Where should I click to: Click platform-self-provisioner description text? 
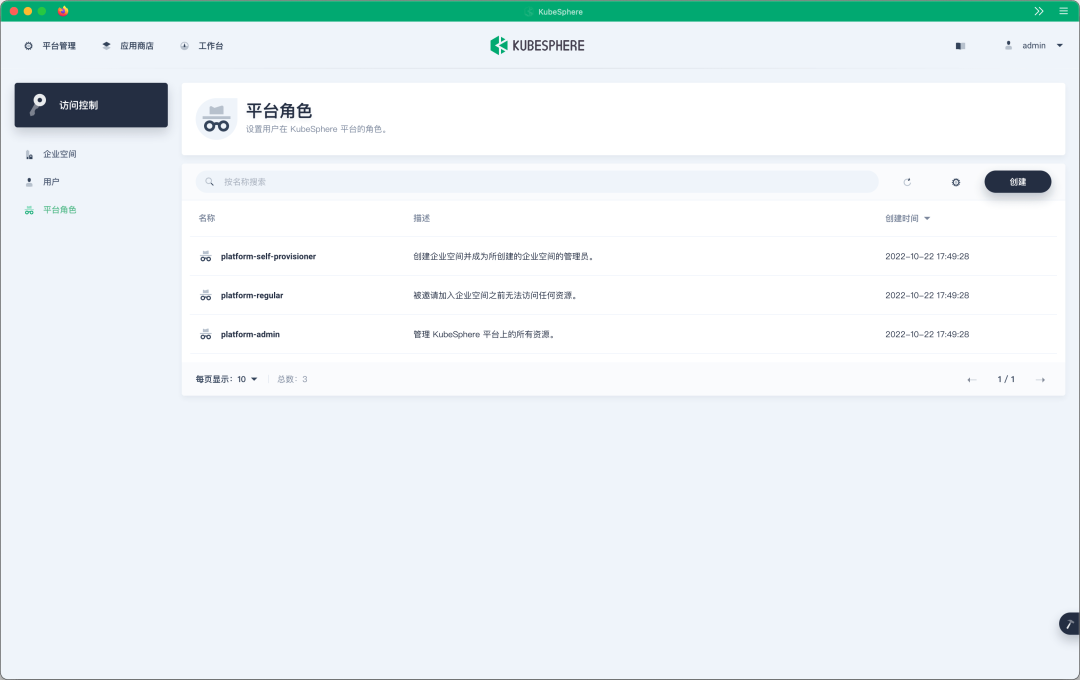[505, 256]
